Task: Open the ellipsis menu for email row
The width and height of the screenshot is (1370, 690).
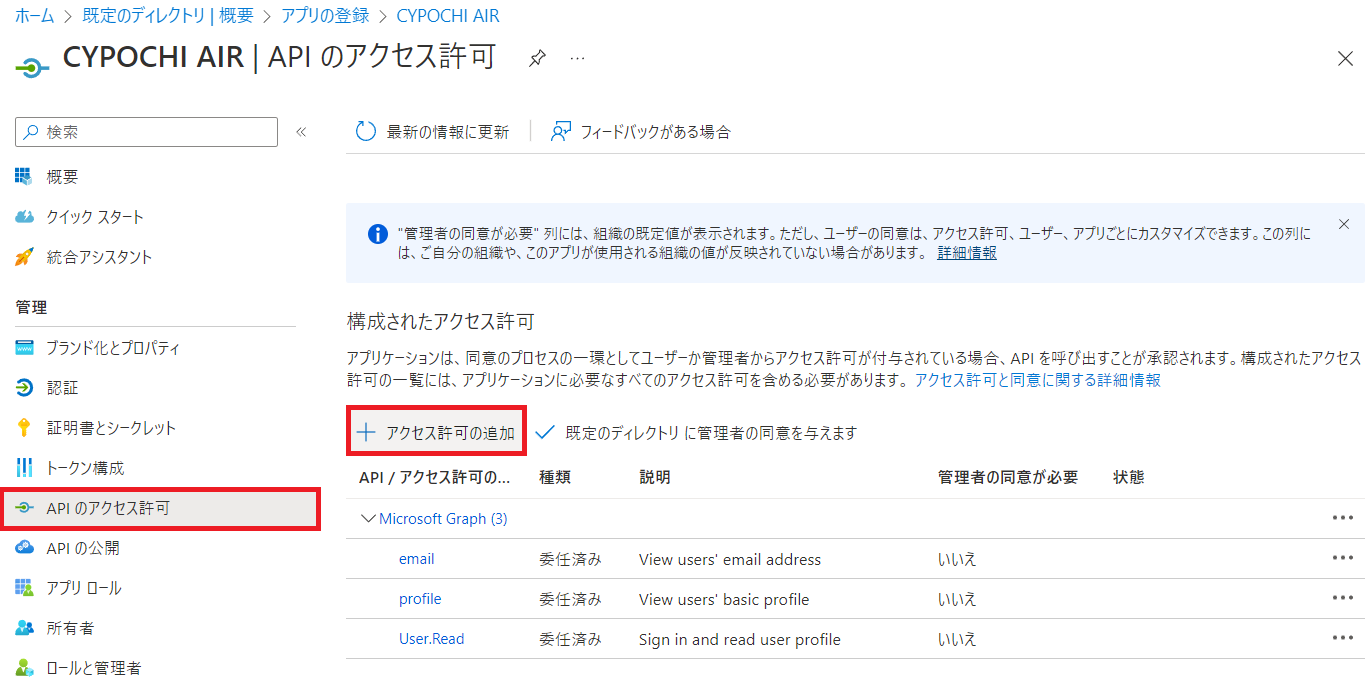Action: point(1343,558)
